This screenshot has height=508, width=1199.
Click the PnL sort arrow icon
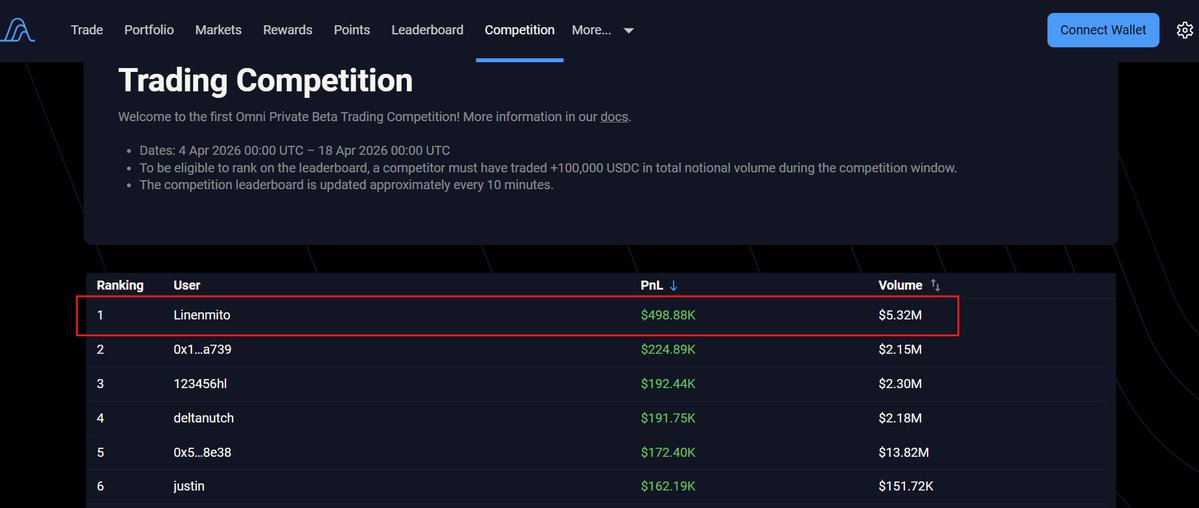click(674, 286)
